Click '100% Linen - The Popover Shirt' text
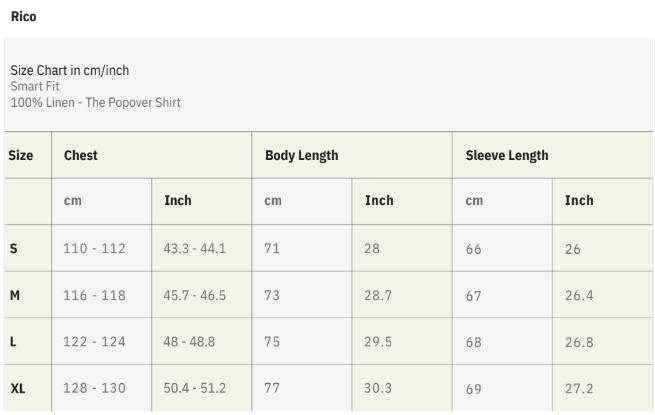The width and height of the screenshot is (655, 415). coord(95,102)
